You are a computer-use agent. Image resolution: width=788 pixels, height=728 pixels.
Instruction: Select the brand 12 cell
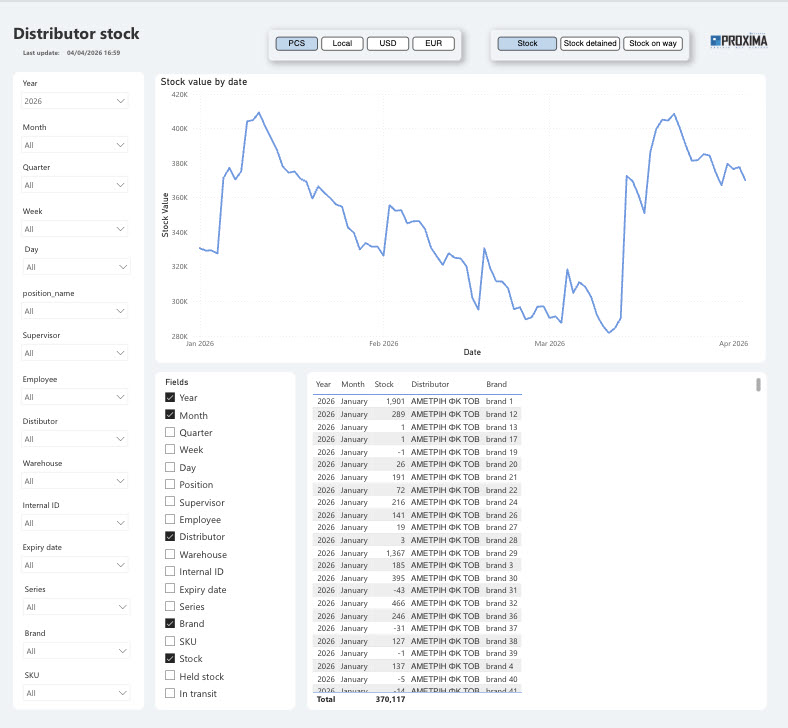(x=502, y=414)
